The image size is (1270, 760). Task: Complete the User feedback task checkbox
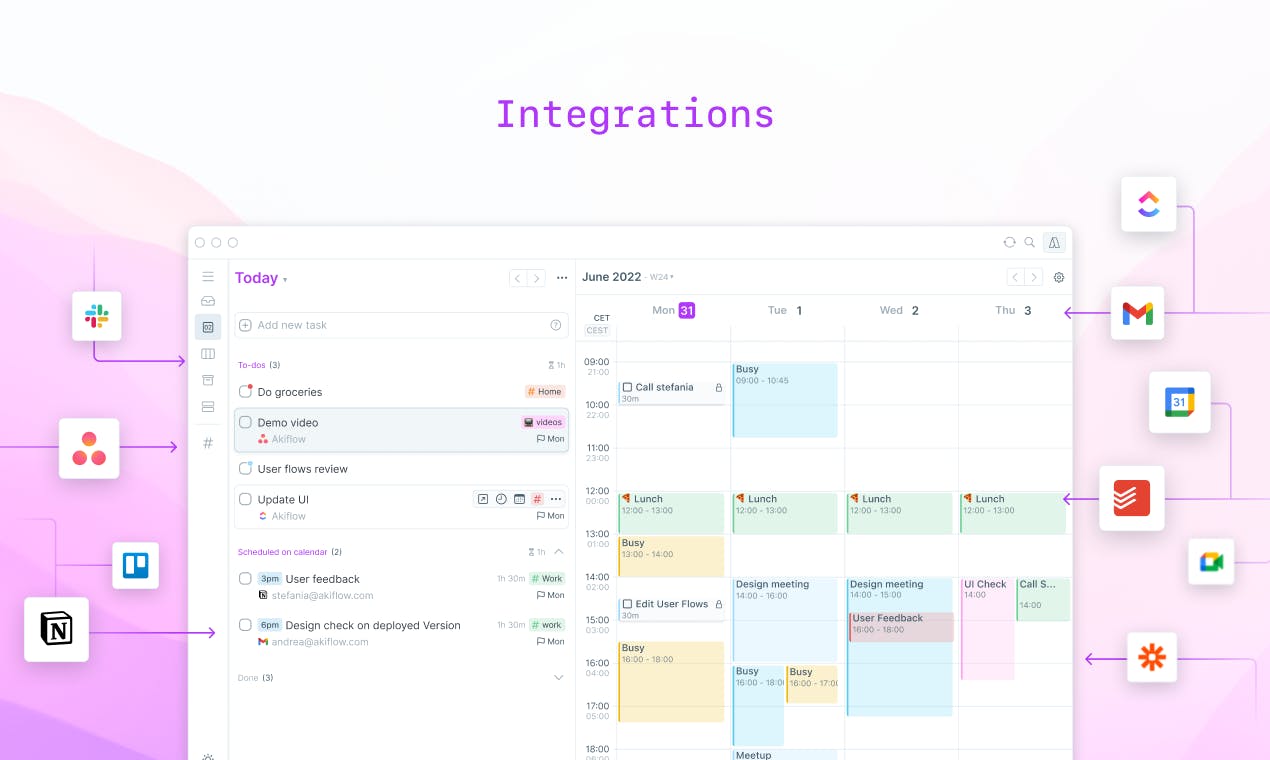(245, 578)
